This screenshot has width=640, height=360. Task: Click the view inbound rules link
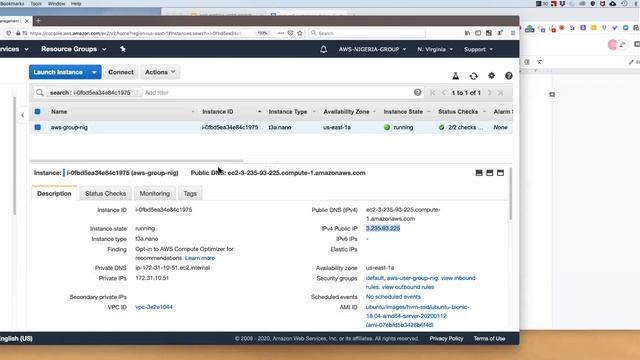coord(421,282)
